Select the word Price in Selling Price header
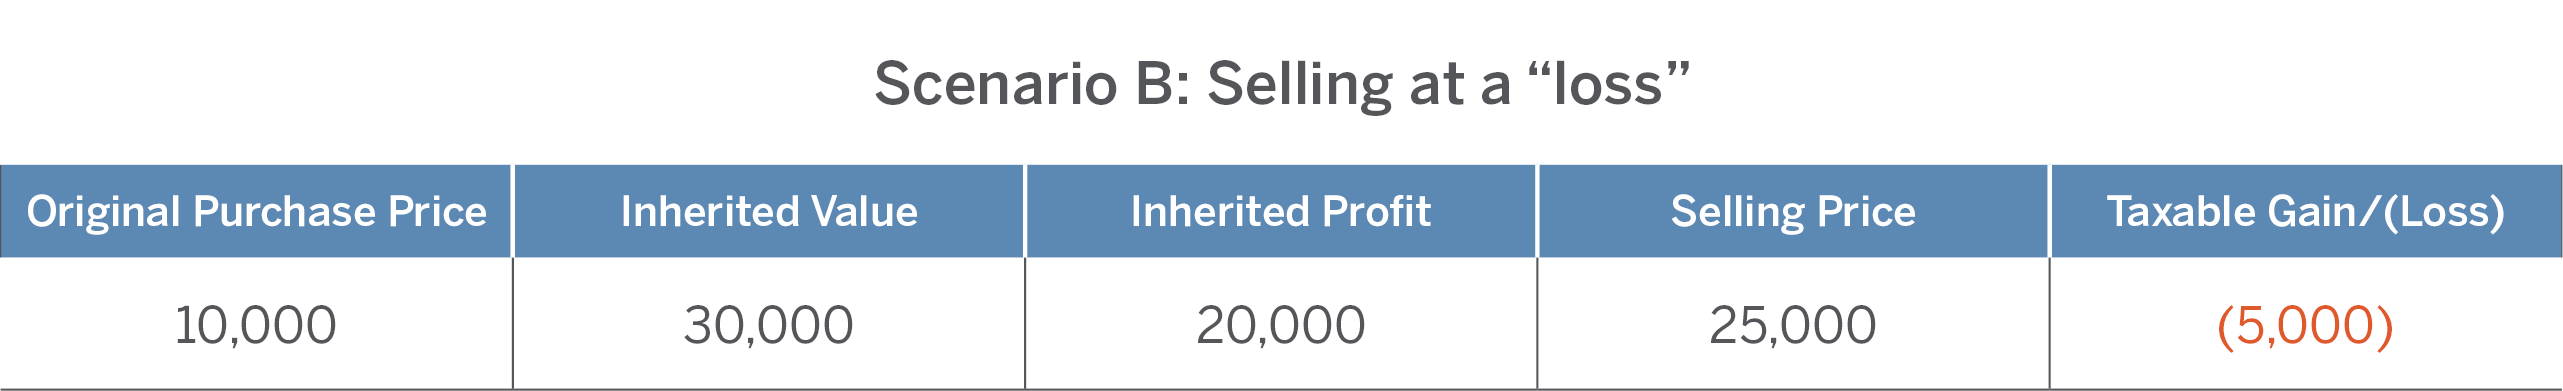This screenshot has width=2563, height=391. 1866,211
